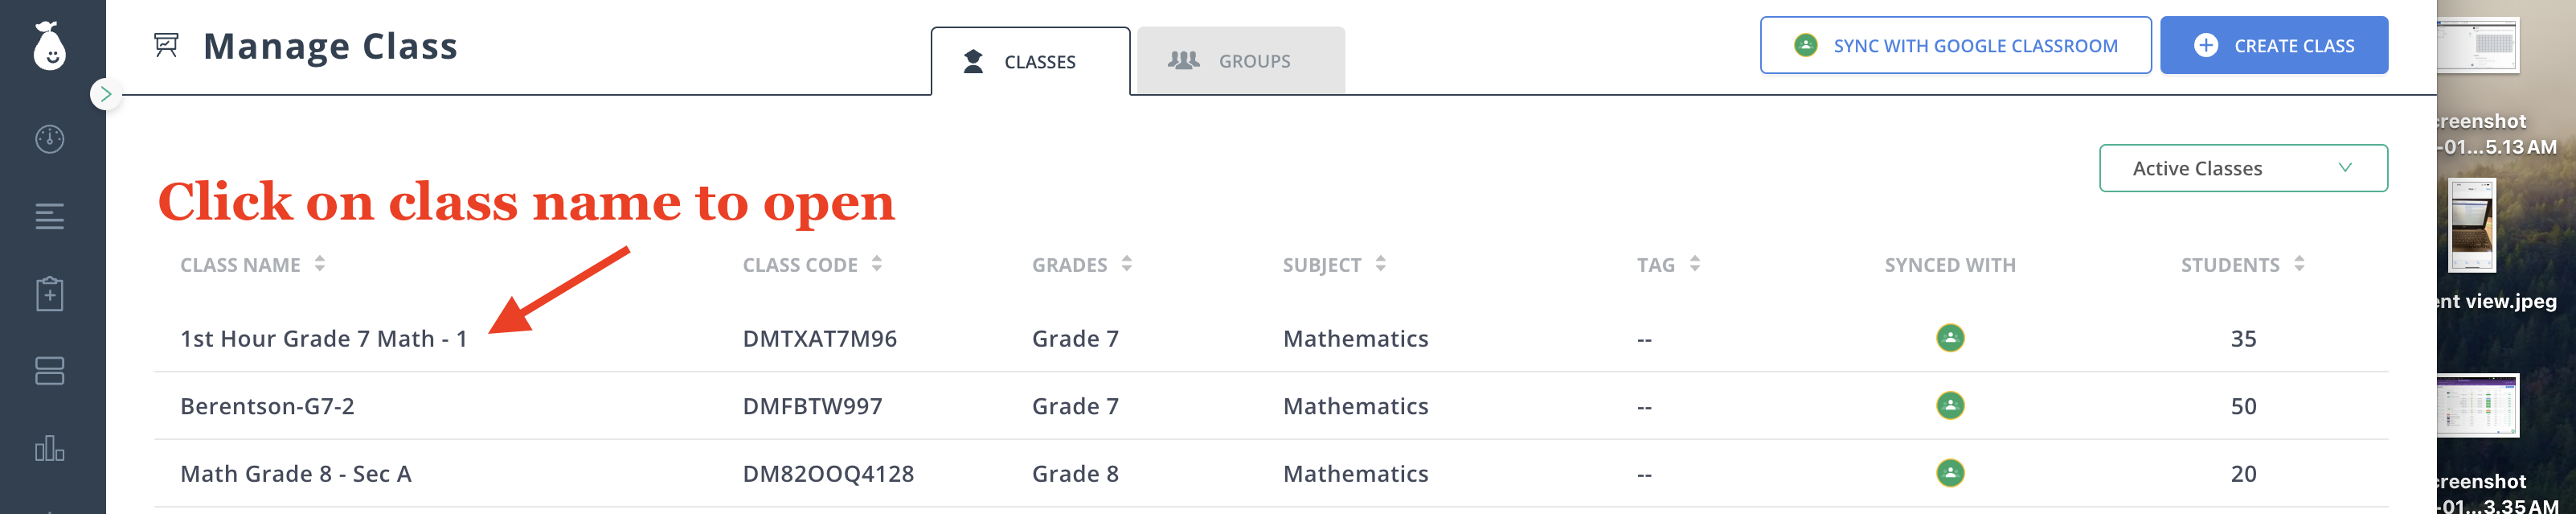Toggle sorting on the CLASS NAME column
Image resolution: width=2576 pixels, height=514 pixels.
click(321, 264)
